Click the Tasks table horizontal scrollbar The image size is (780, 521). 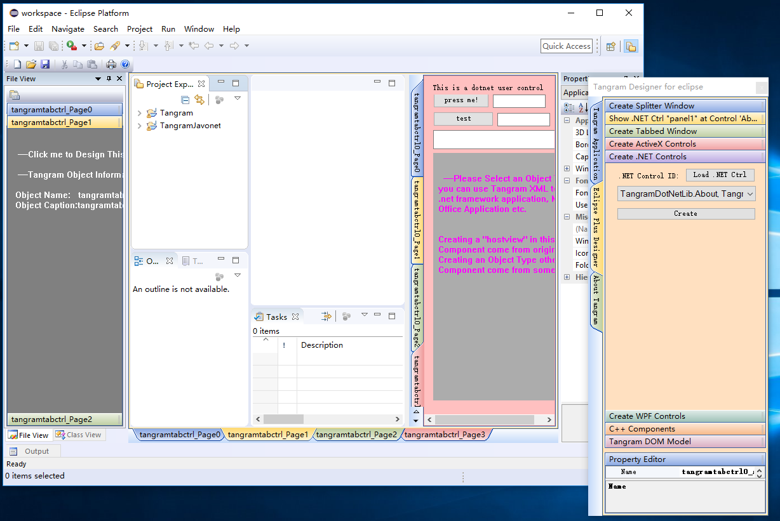pos(327,419)
